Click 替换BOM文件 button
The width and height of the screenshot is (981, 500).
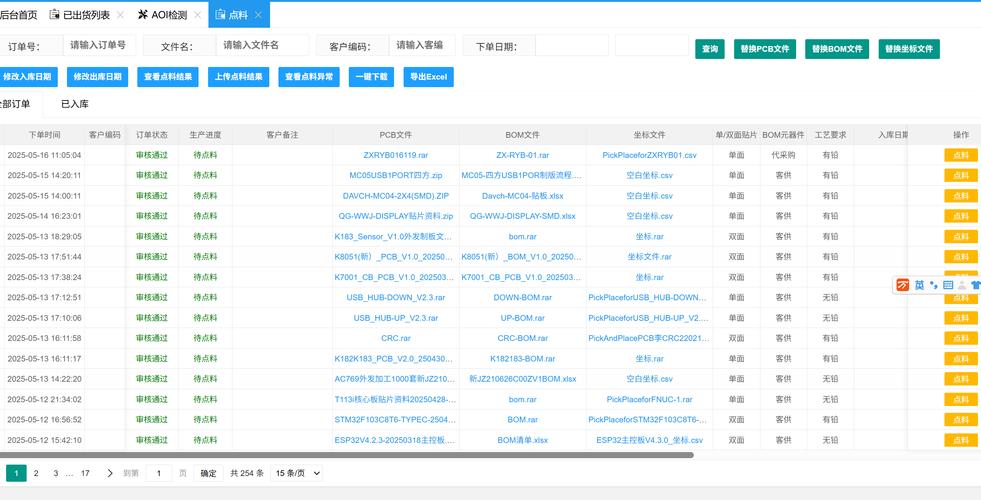pyautogui.click(x=837, y=49)
